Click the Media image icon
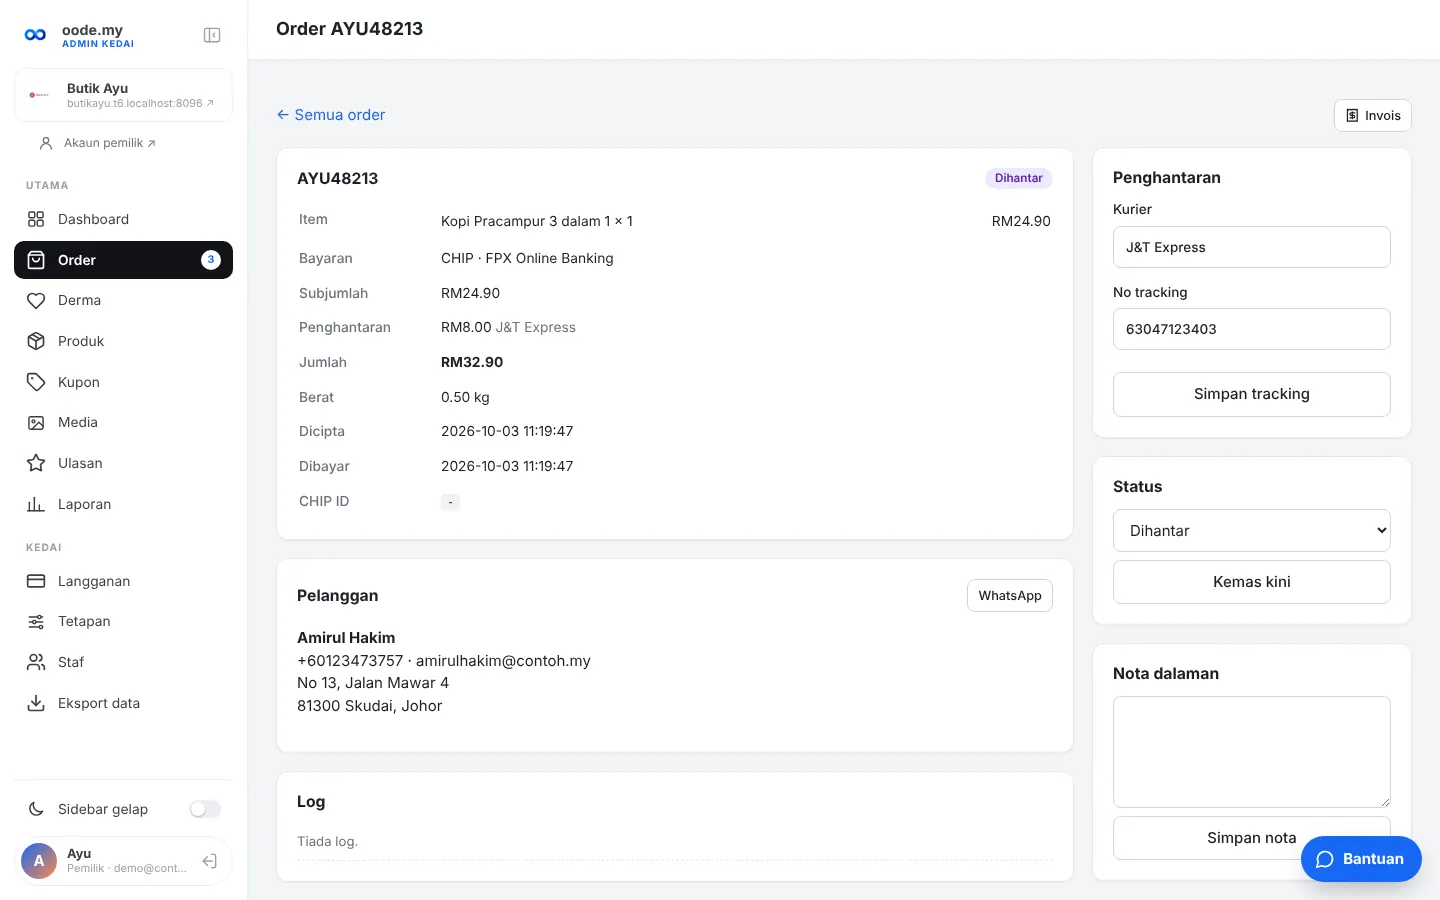The height and width of the screenshot is (900, 1440). [36, 422]
